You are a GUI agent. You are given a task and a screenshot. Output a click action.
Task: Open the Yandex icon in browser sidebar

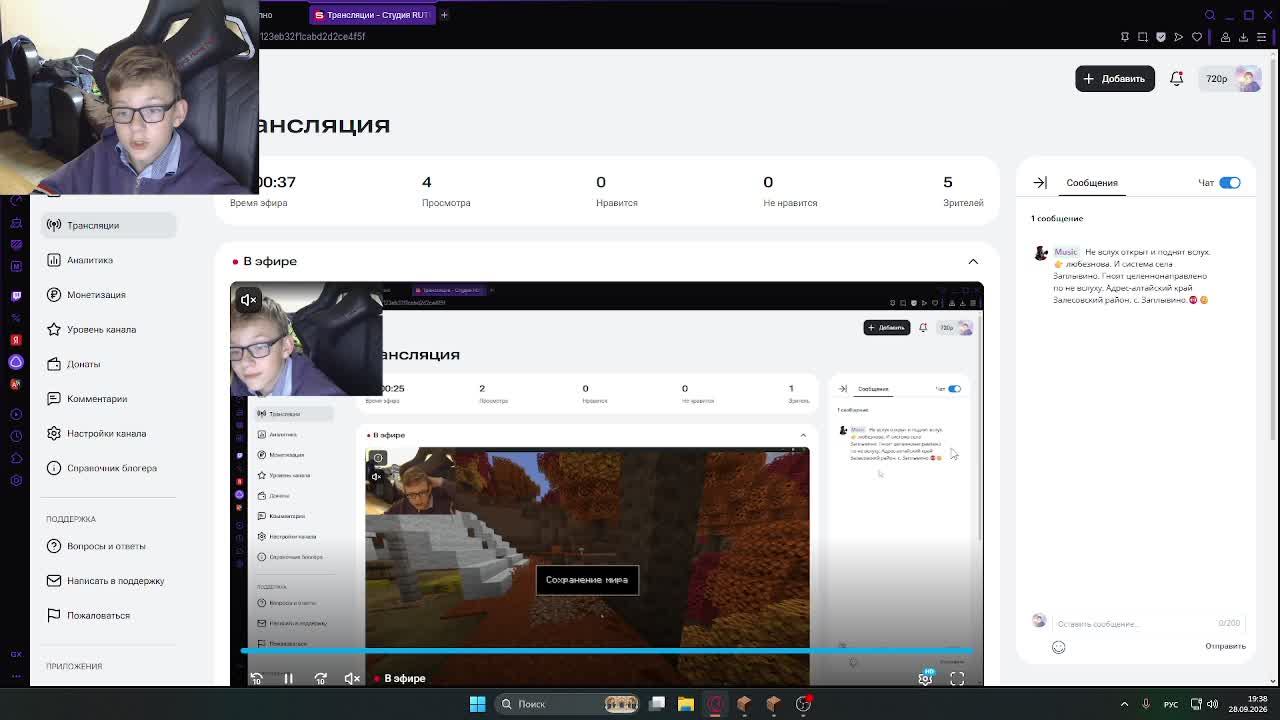(16, 340)
